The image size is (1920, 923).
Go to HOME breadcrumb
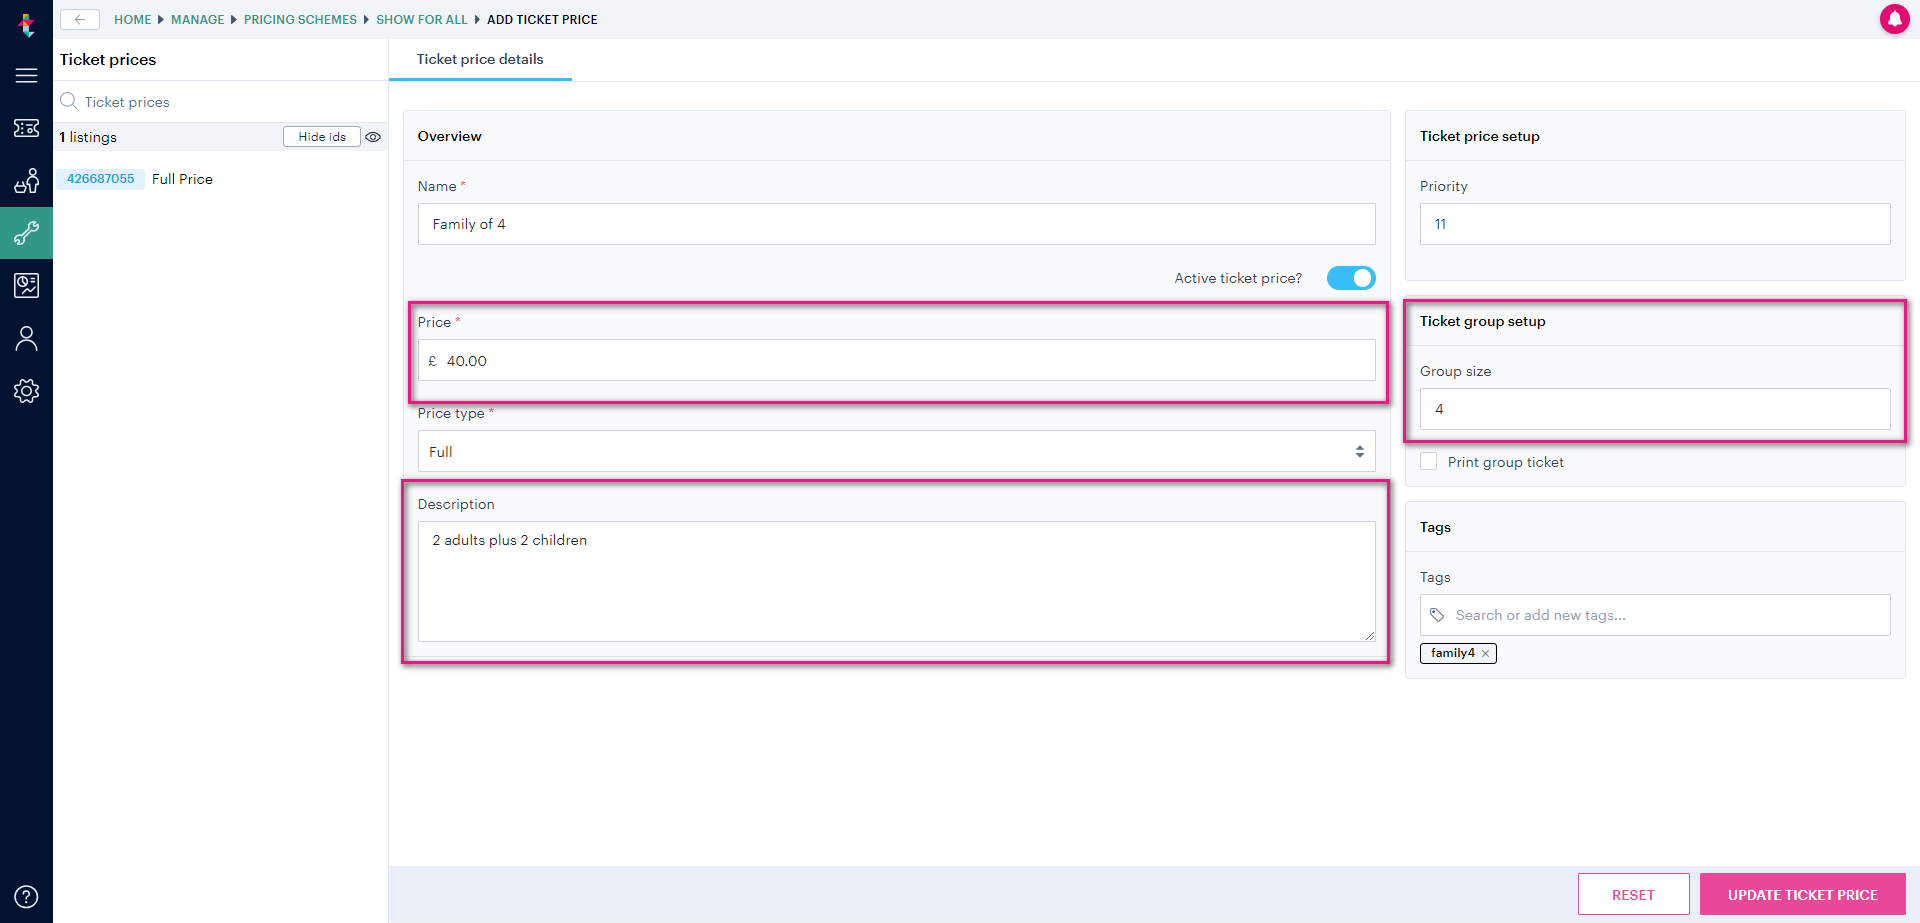133,19
